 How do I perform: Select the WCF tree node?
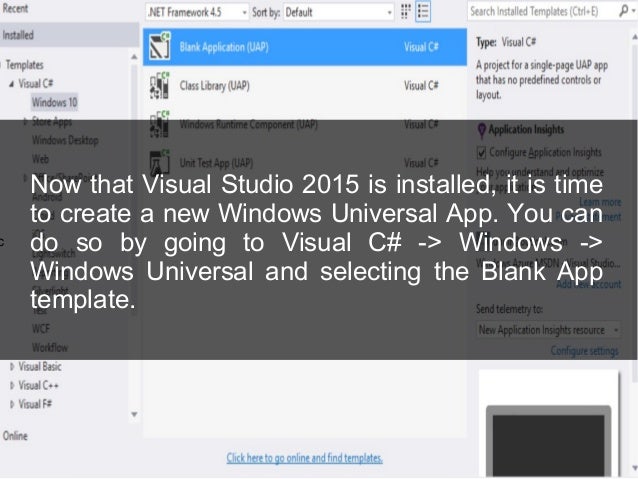pyautogui.click(x=41, y=328)
